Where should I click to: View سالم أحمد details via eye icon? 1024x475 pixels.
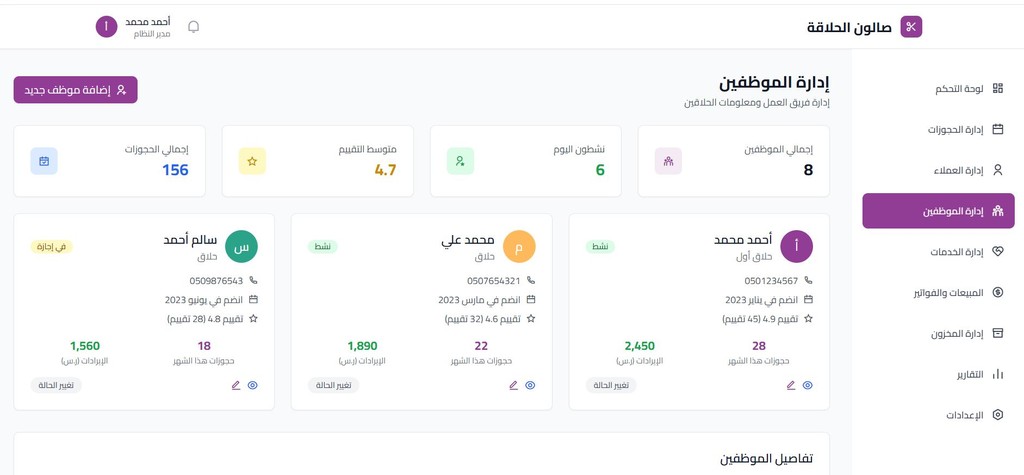[253, 385]
